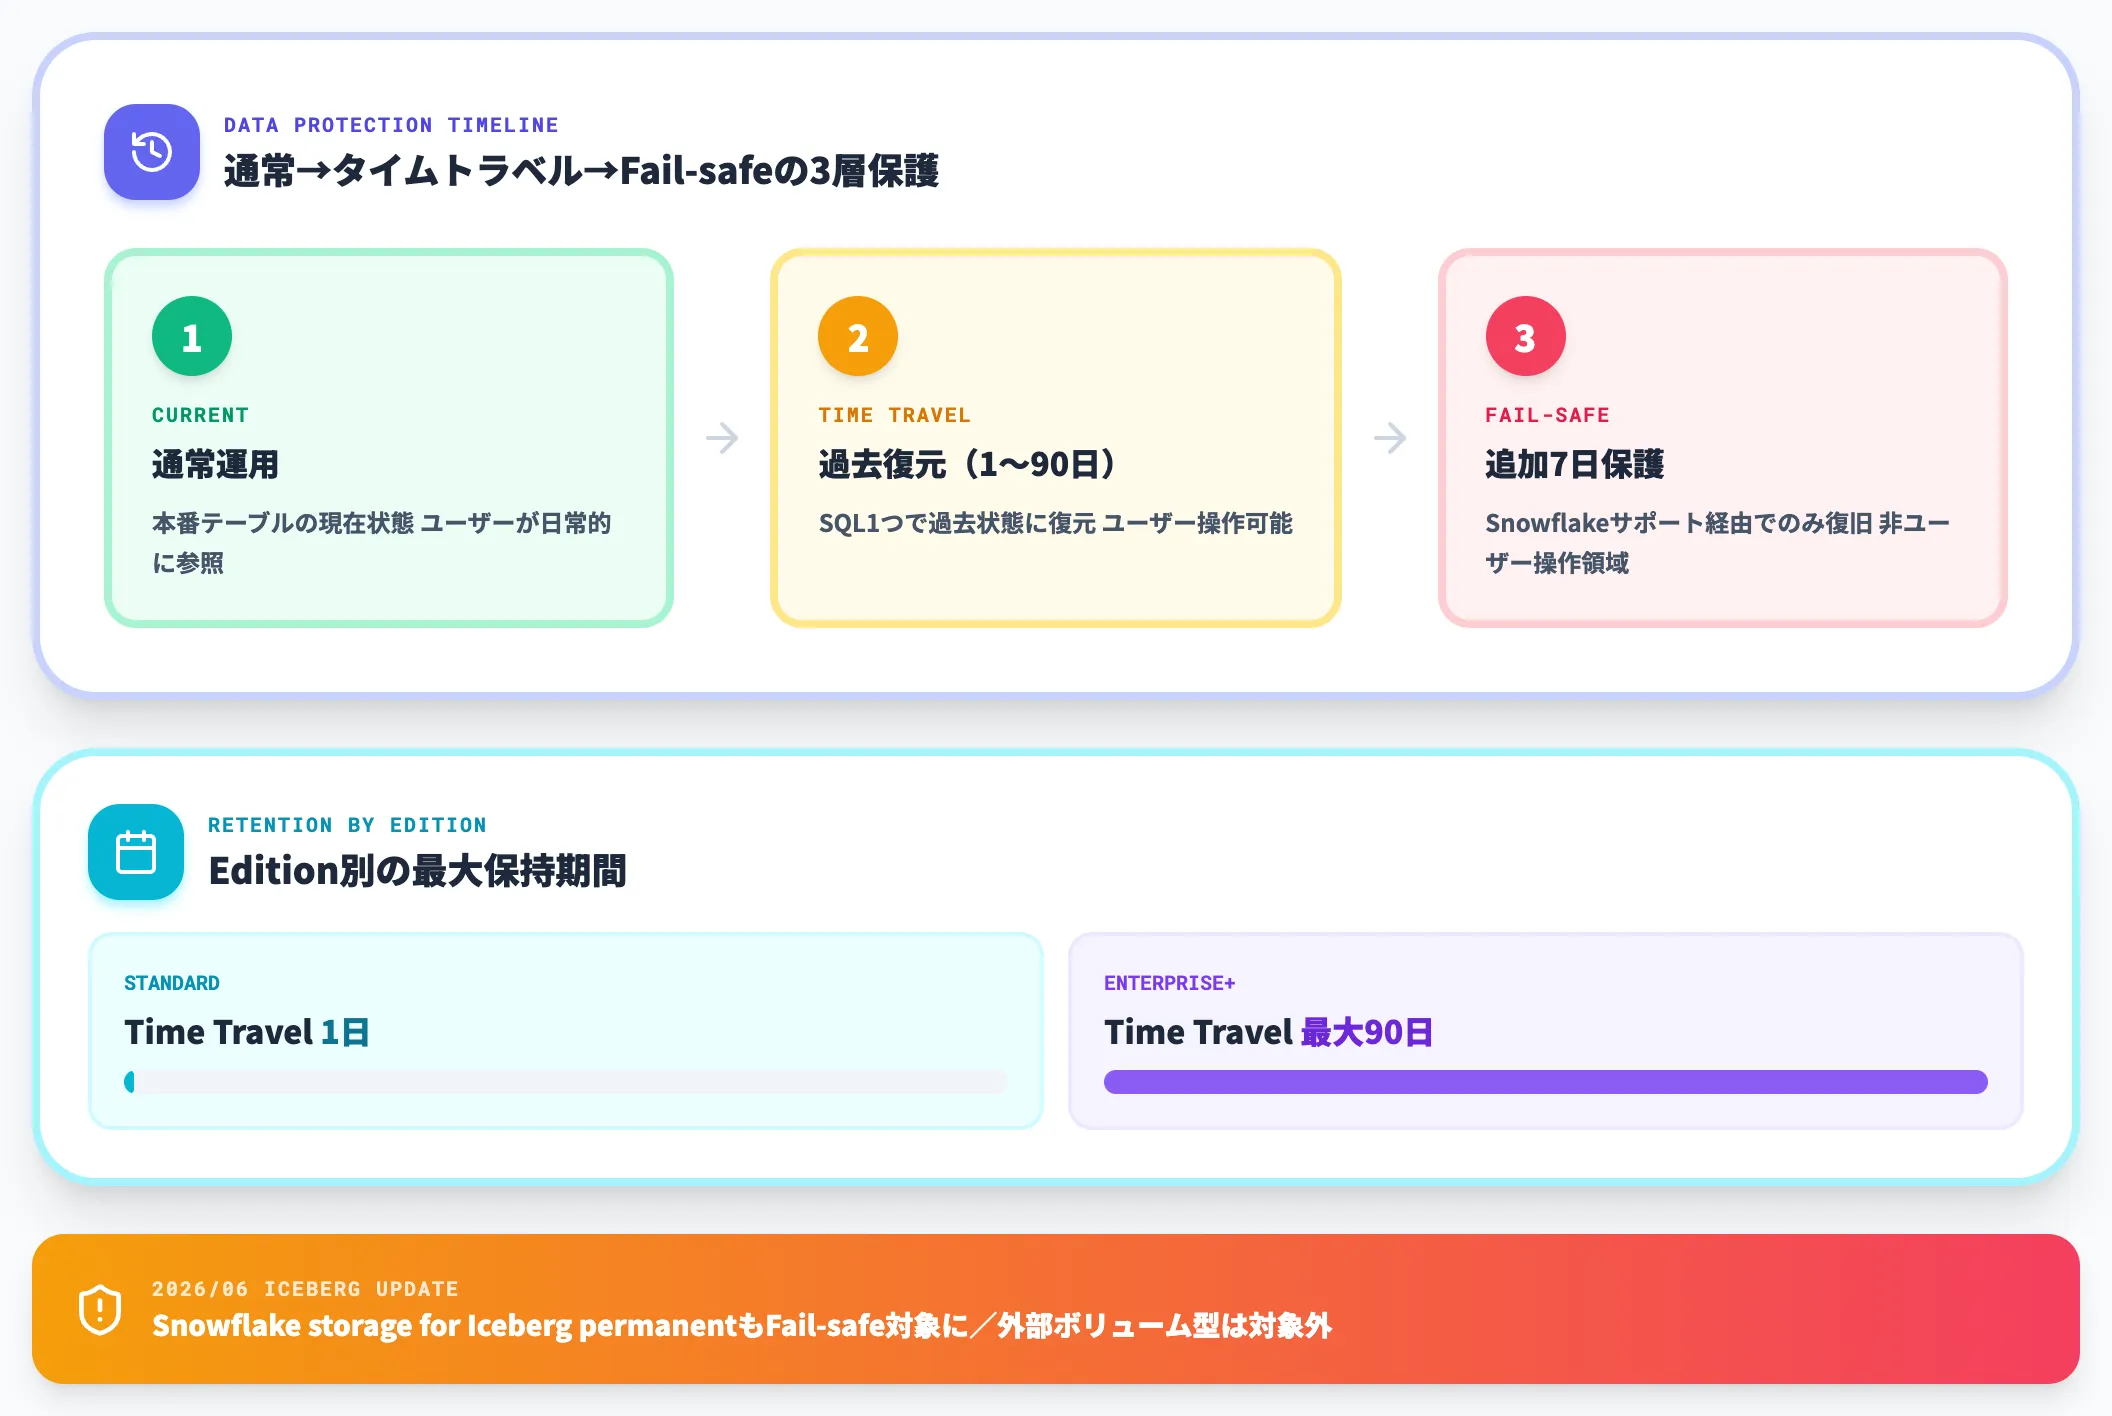The image size is (2112, 1416).
Task: Click the Time Travel 1日 text
Action: pos(247,1032)
